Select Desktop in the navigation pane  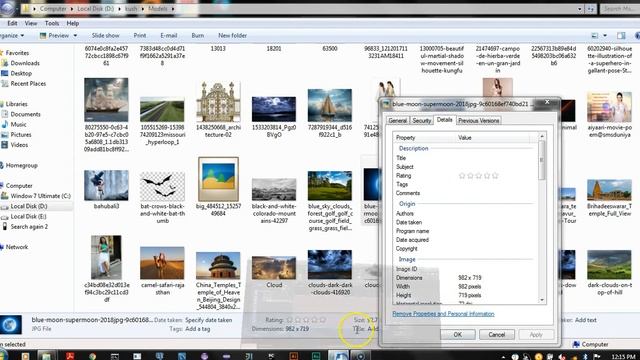21,73
